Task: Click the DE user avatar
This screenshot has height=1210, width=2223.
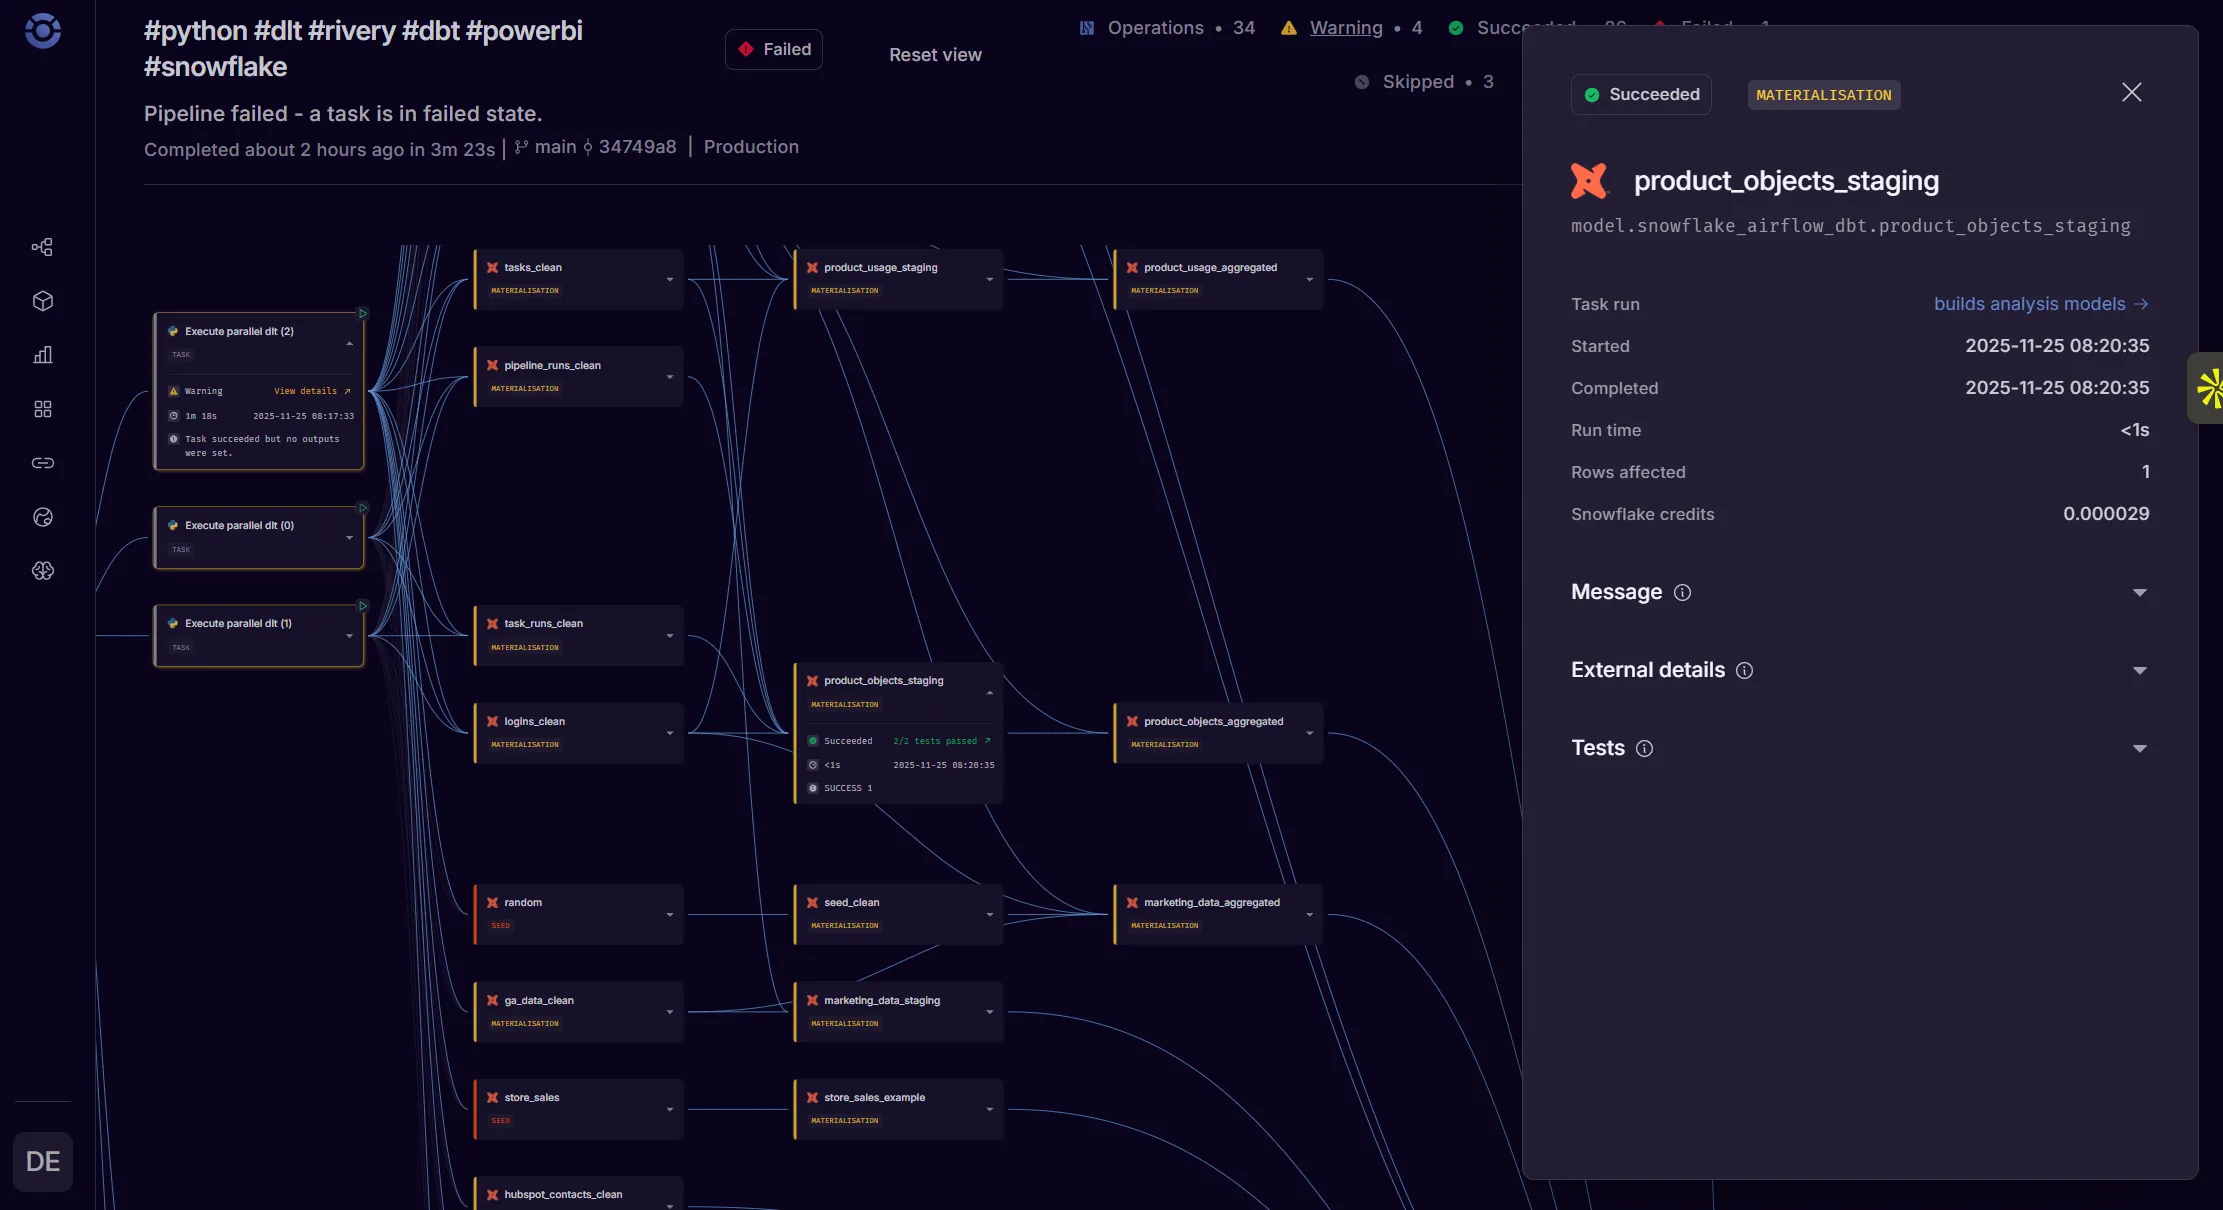Action: 43,1161
